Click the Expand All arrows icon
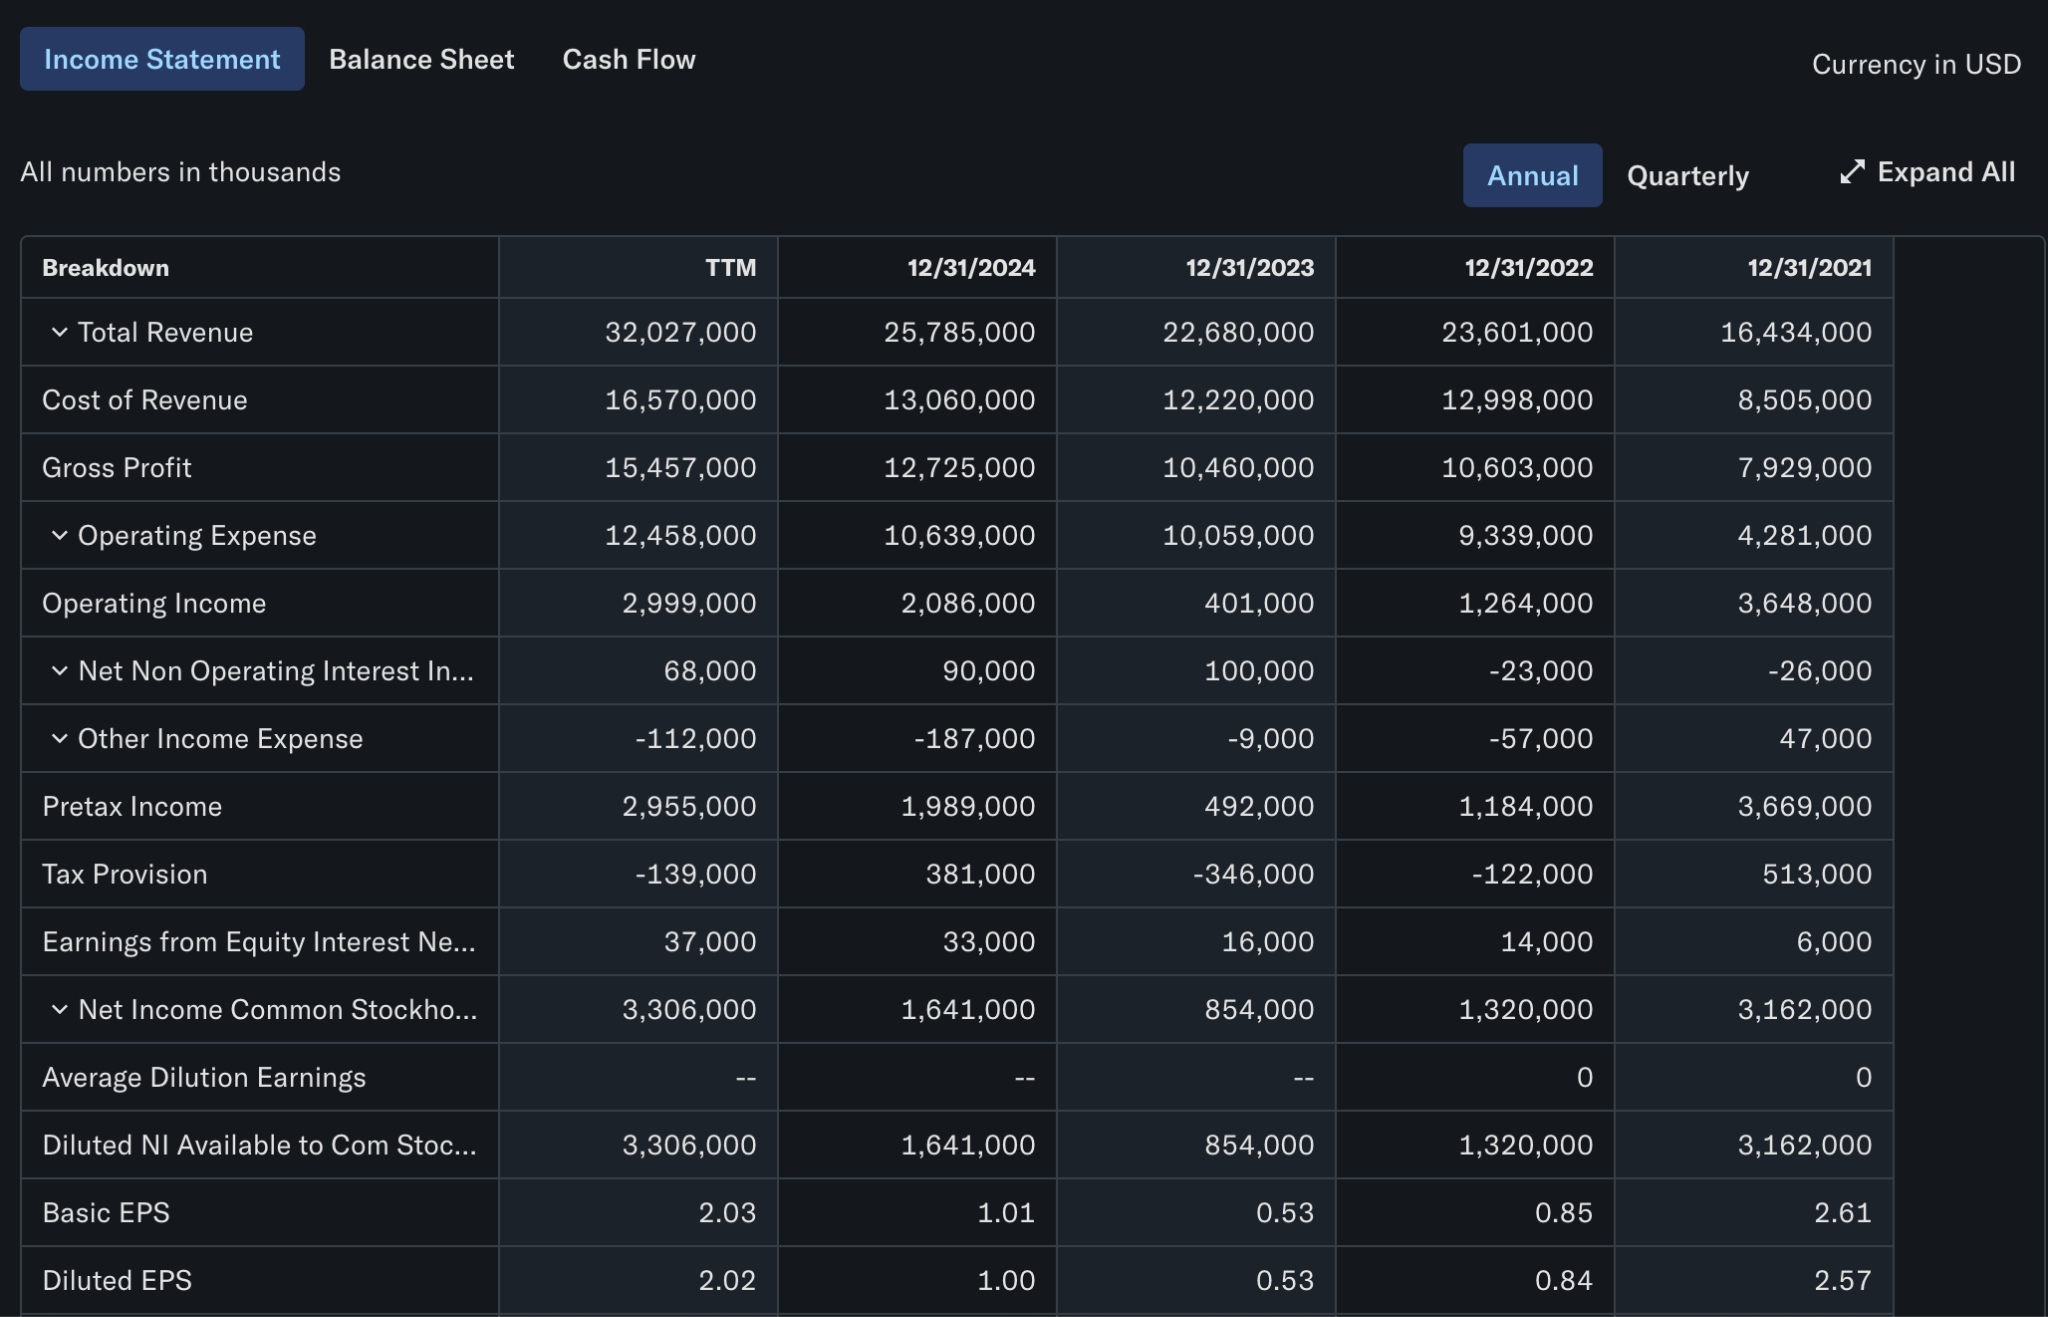The image size is (2048, 1317). [1852, 172]
